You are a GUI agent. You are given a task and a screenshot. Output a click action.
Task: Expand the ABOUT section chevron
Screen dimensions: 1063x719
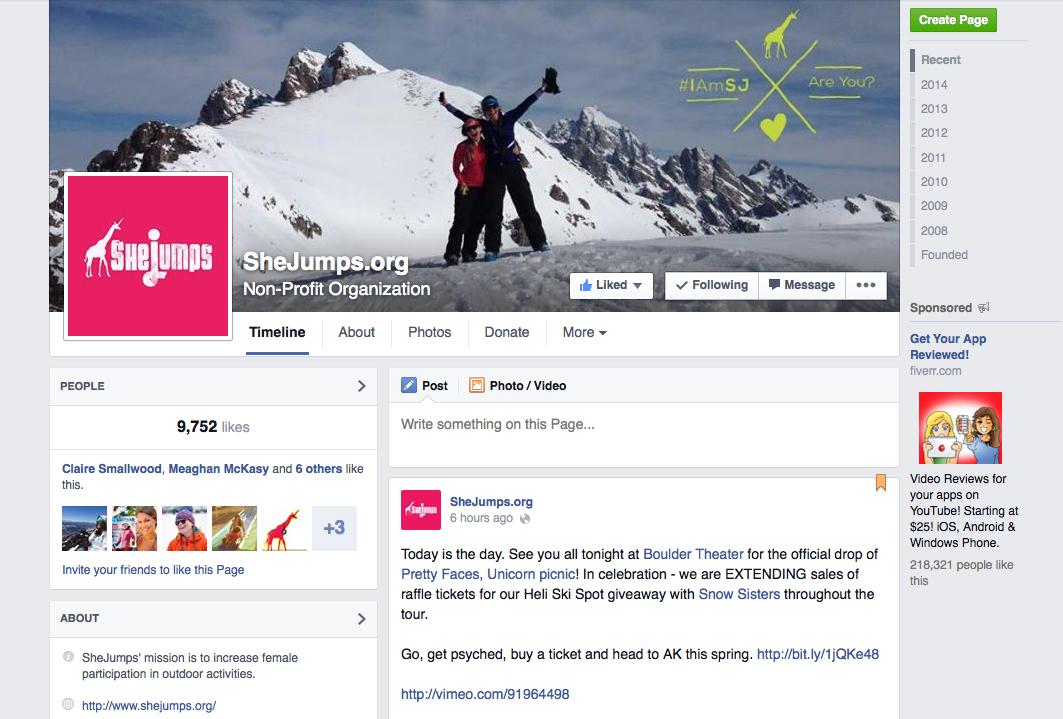click(362, 619)
